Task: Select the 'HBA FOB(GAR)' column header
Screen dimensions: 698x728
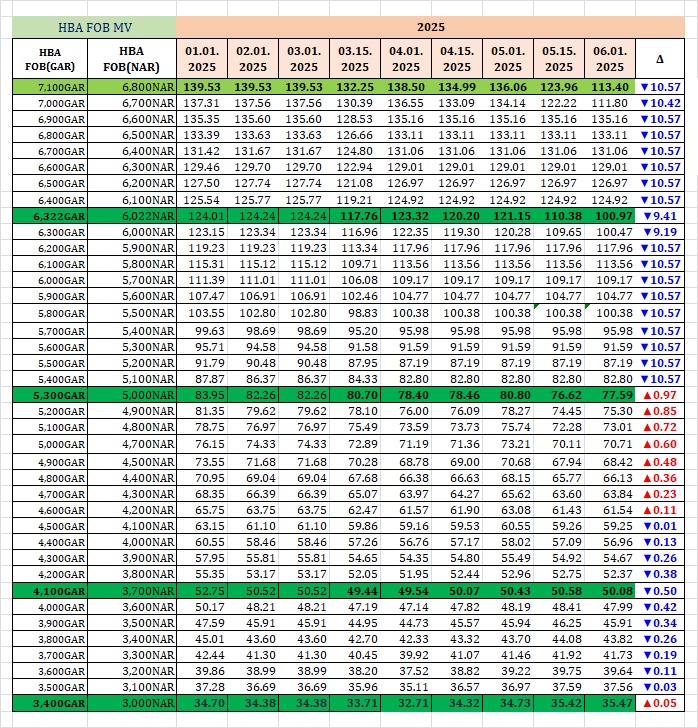Action: coord(50,59)
